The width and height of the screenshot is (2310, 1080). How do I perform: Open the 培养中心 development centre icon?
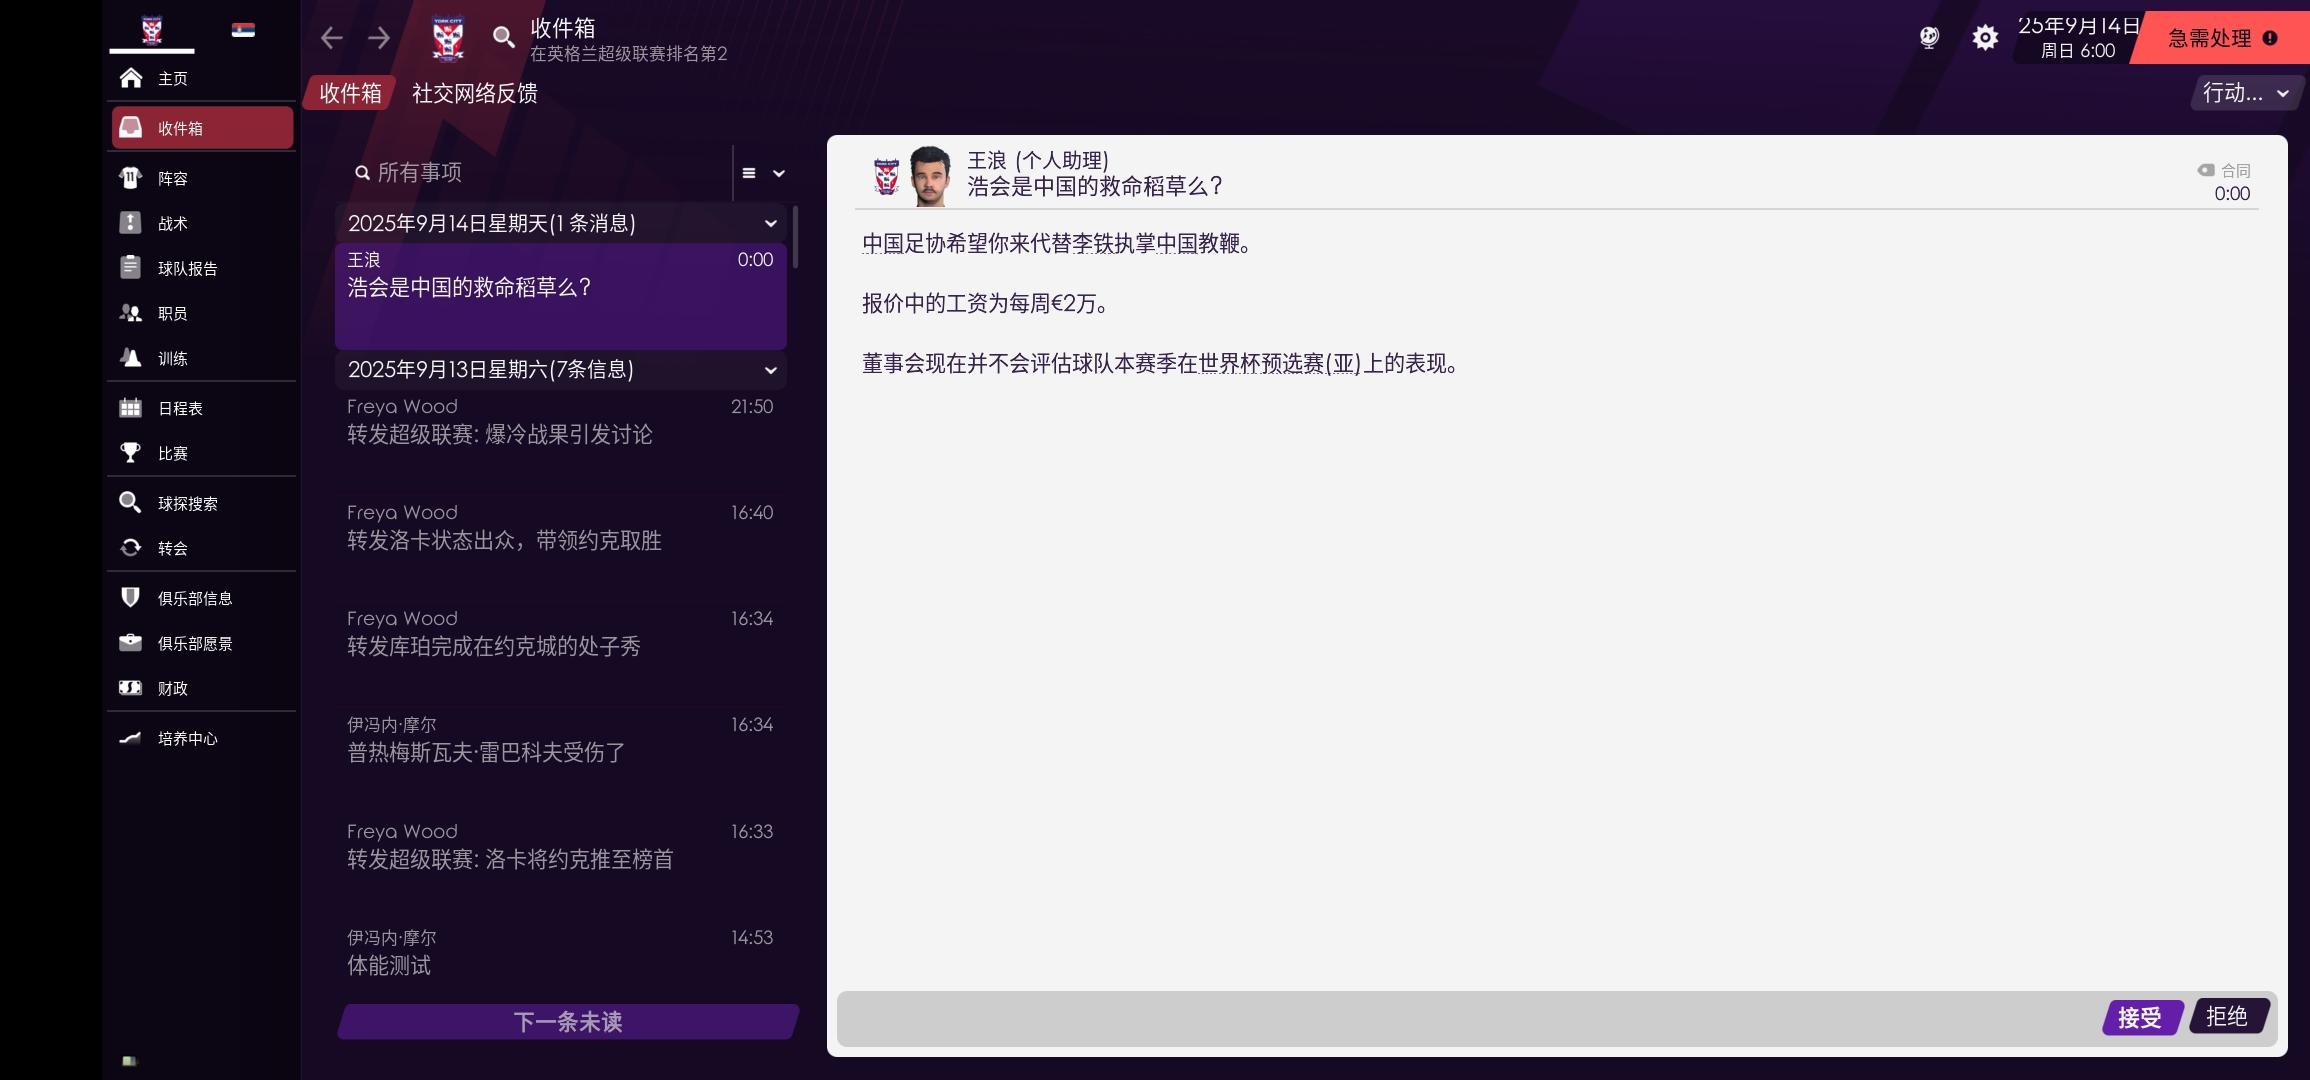(131, 738)
